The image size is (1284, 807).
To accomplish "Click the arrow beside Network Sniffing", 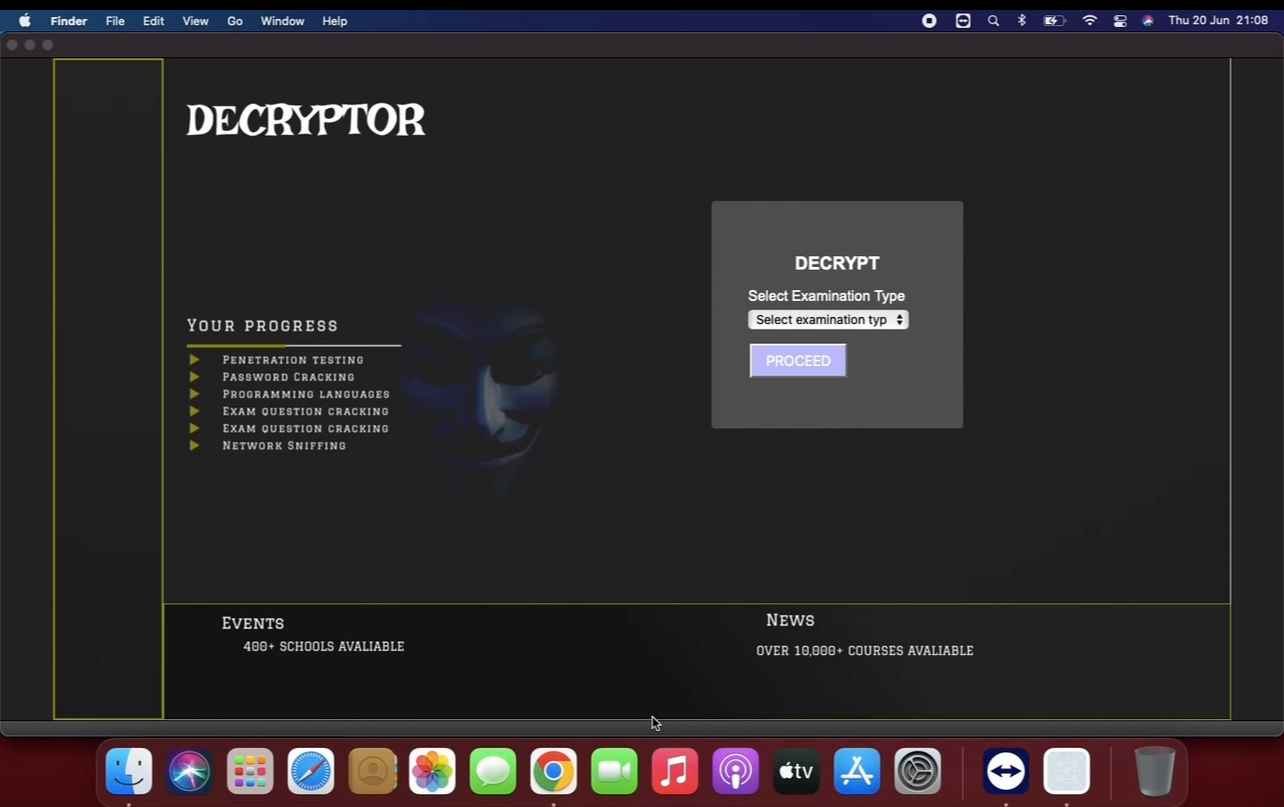I will coord(195,446).
